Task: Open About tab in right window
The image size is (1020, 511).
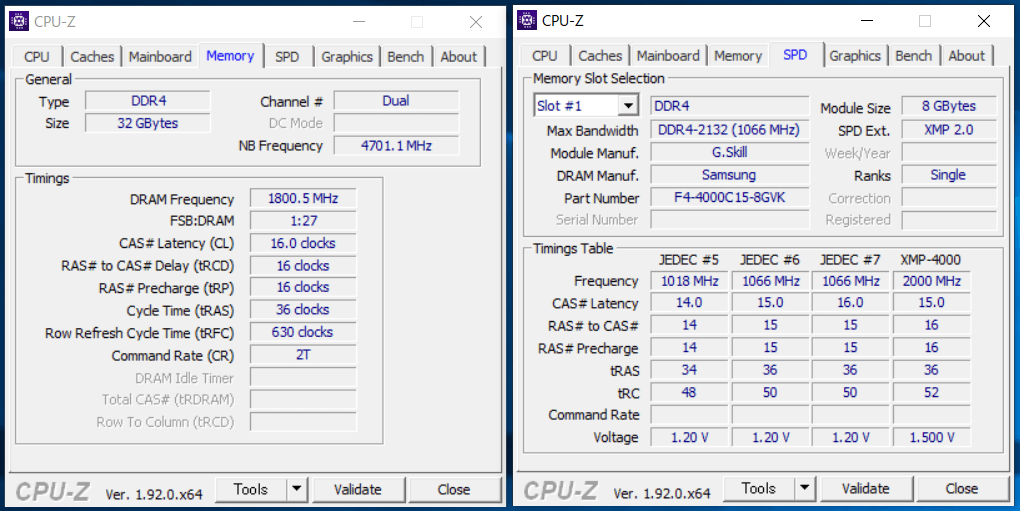Action: click(967, 56)
